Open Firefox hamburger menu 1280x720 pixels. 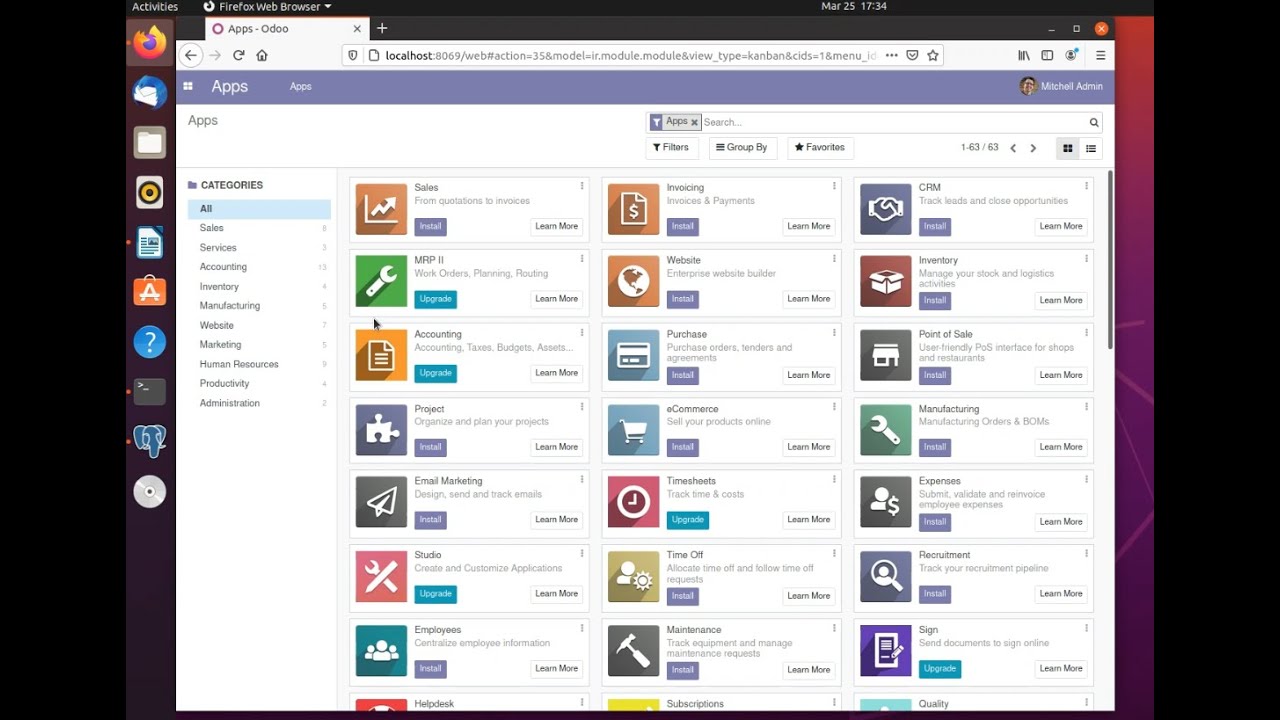pos(1100,56)
